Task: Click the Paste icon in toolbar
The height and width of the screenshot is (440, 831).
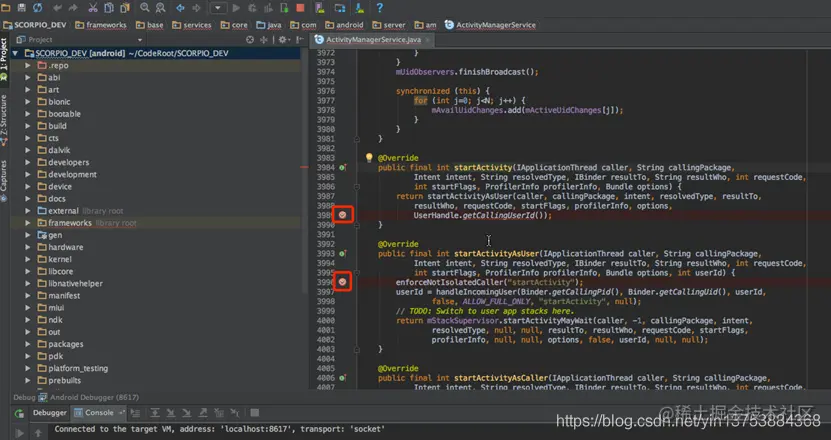Action: click(125, 7)
